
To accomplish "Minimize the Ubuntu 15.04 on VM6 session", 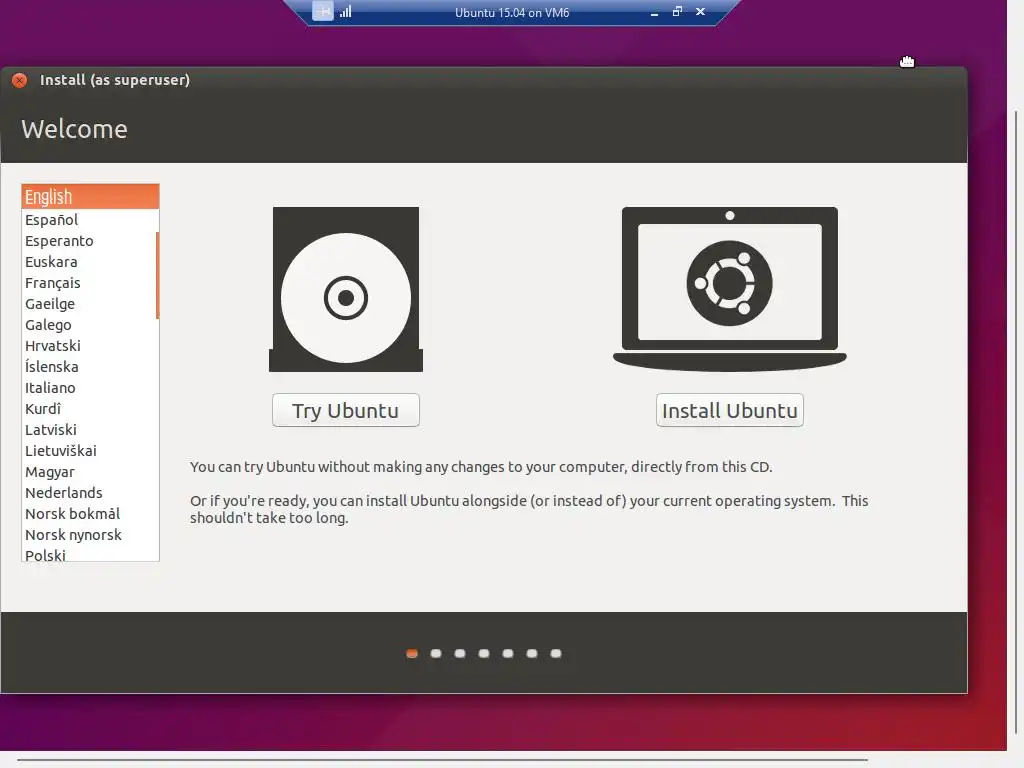I will coord(654,12).
